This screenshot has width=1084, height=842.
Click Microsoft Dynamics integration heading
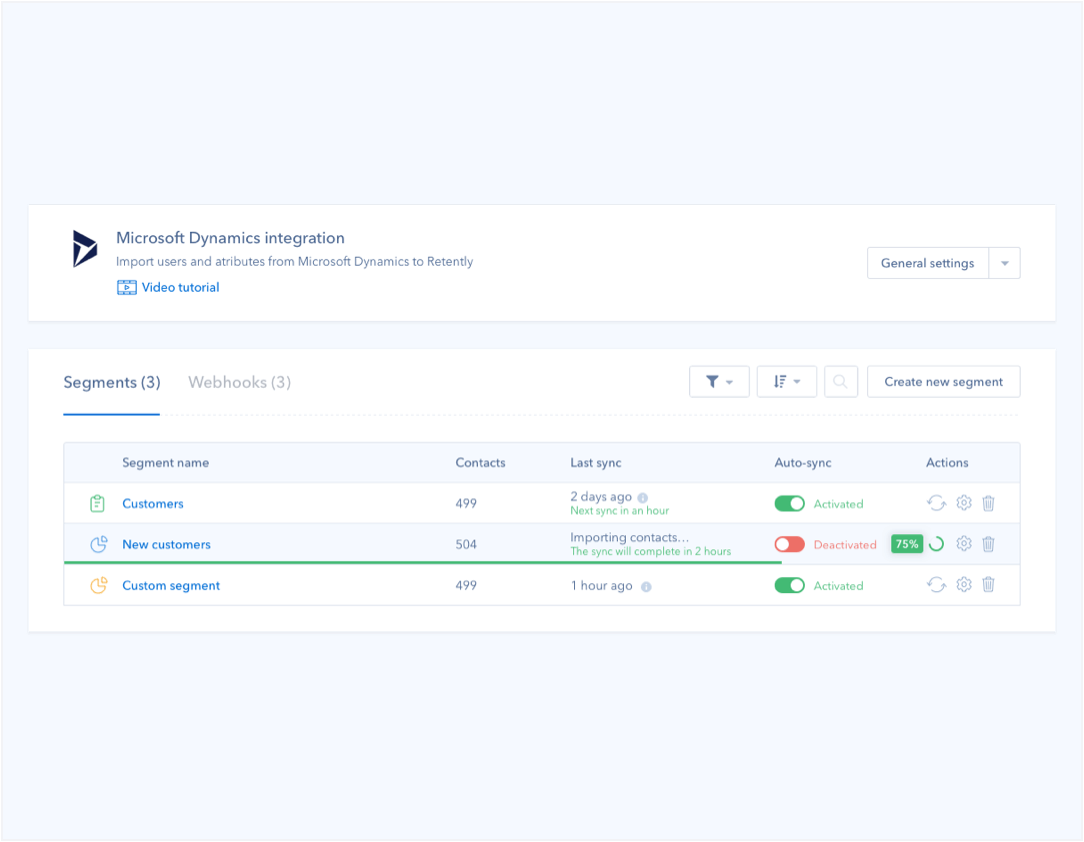click(230, 238)
